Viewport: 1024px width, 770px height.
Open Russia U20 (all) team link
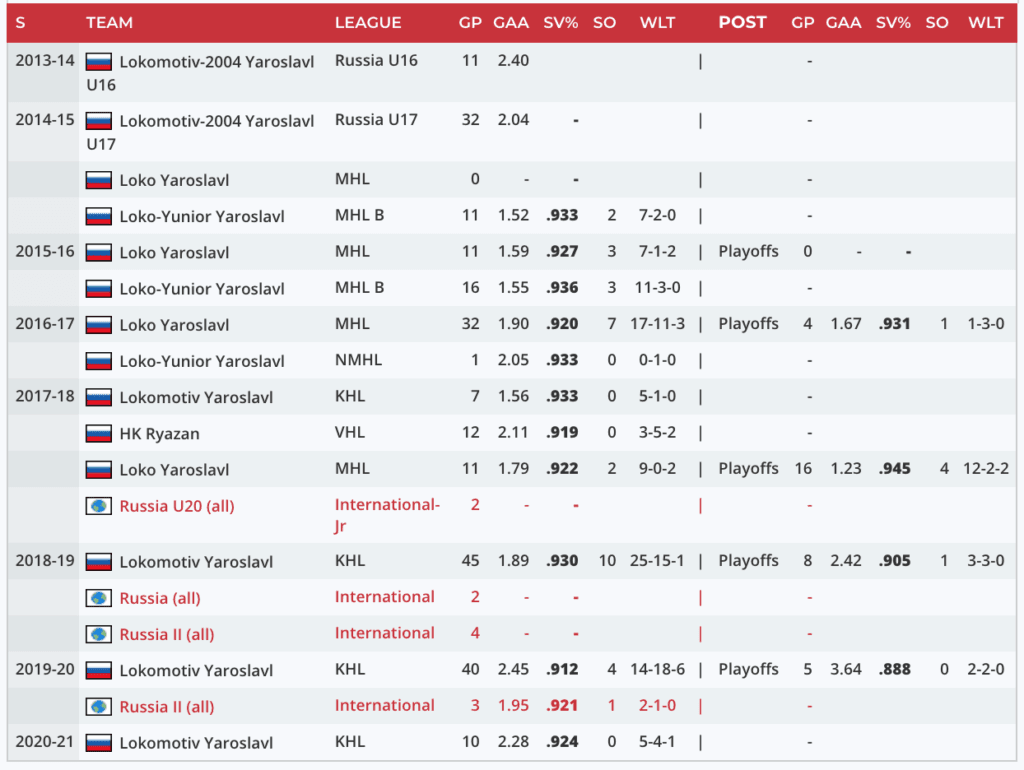pos(176,506)
